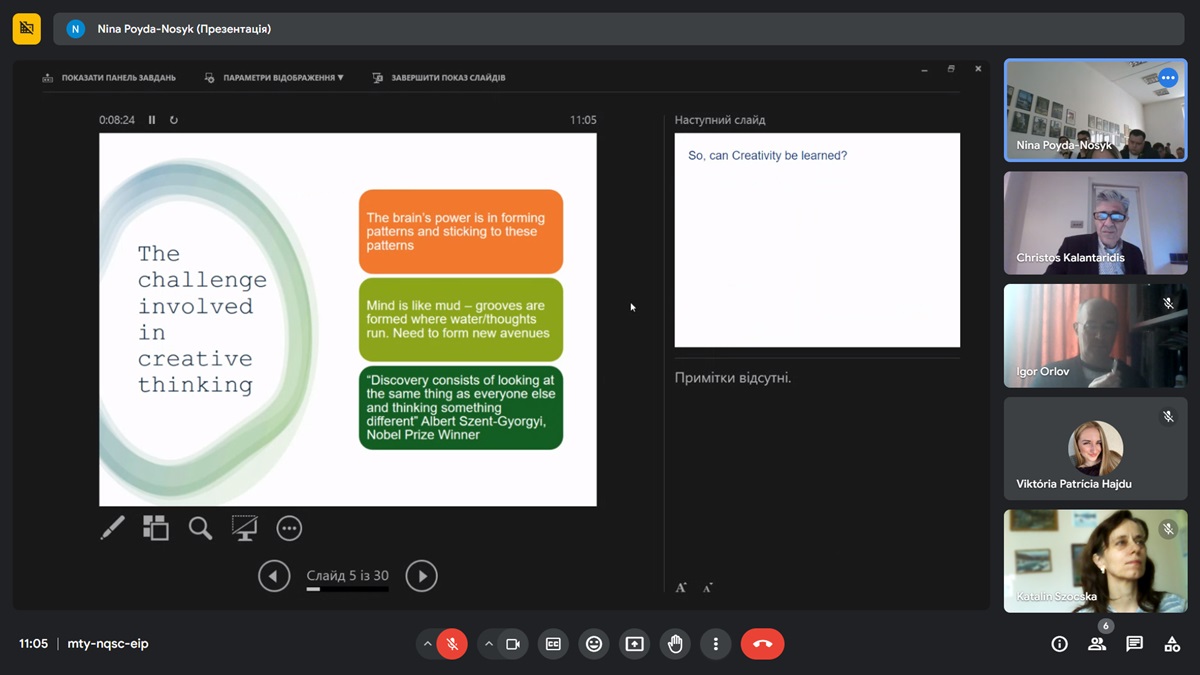1200x675 pixels.
Task: Toggle the microphone mute button
Action: tap(452, 644)
